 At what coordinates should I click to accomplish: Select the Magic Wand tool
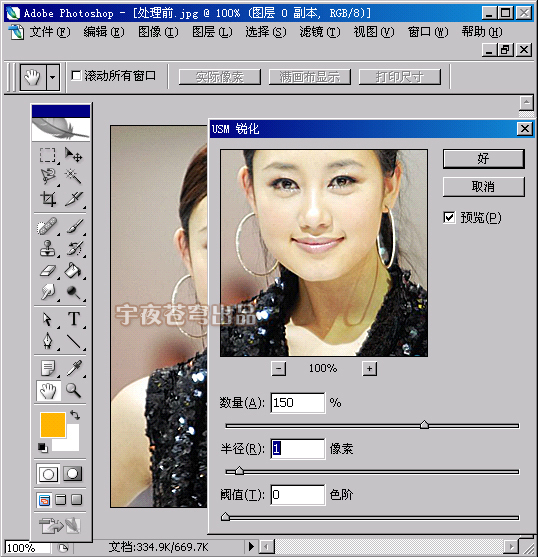pyautogui.click(x=73, y=176)
